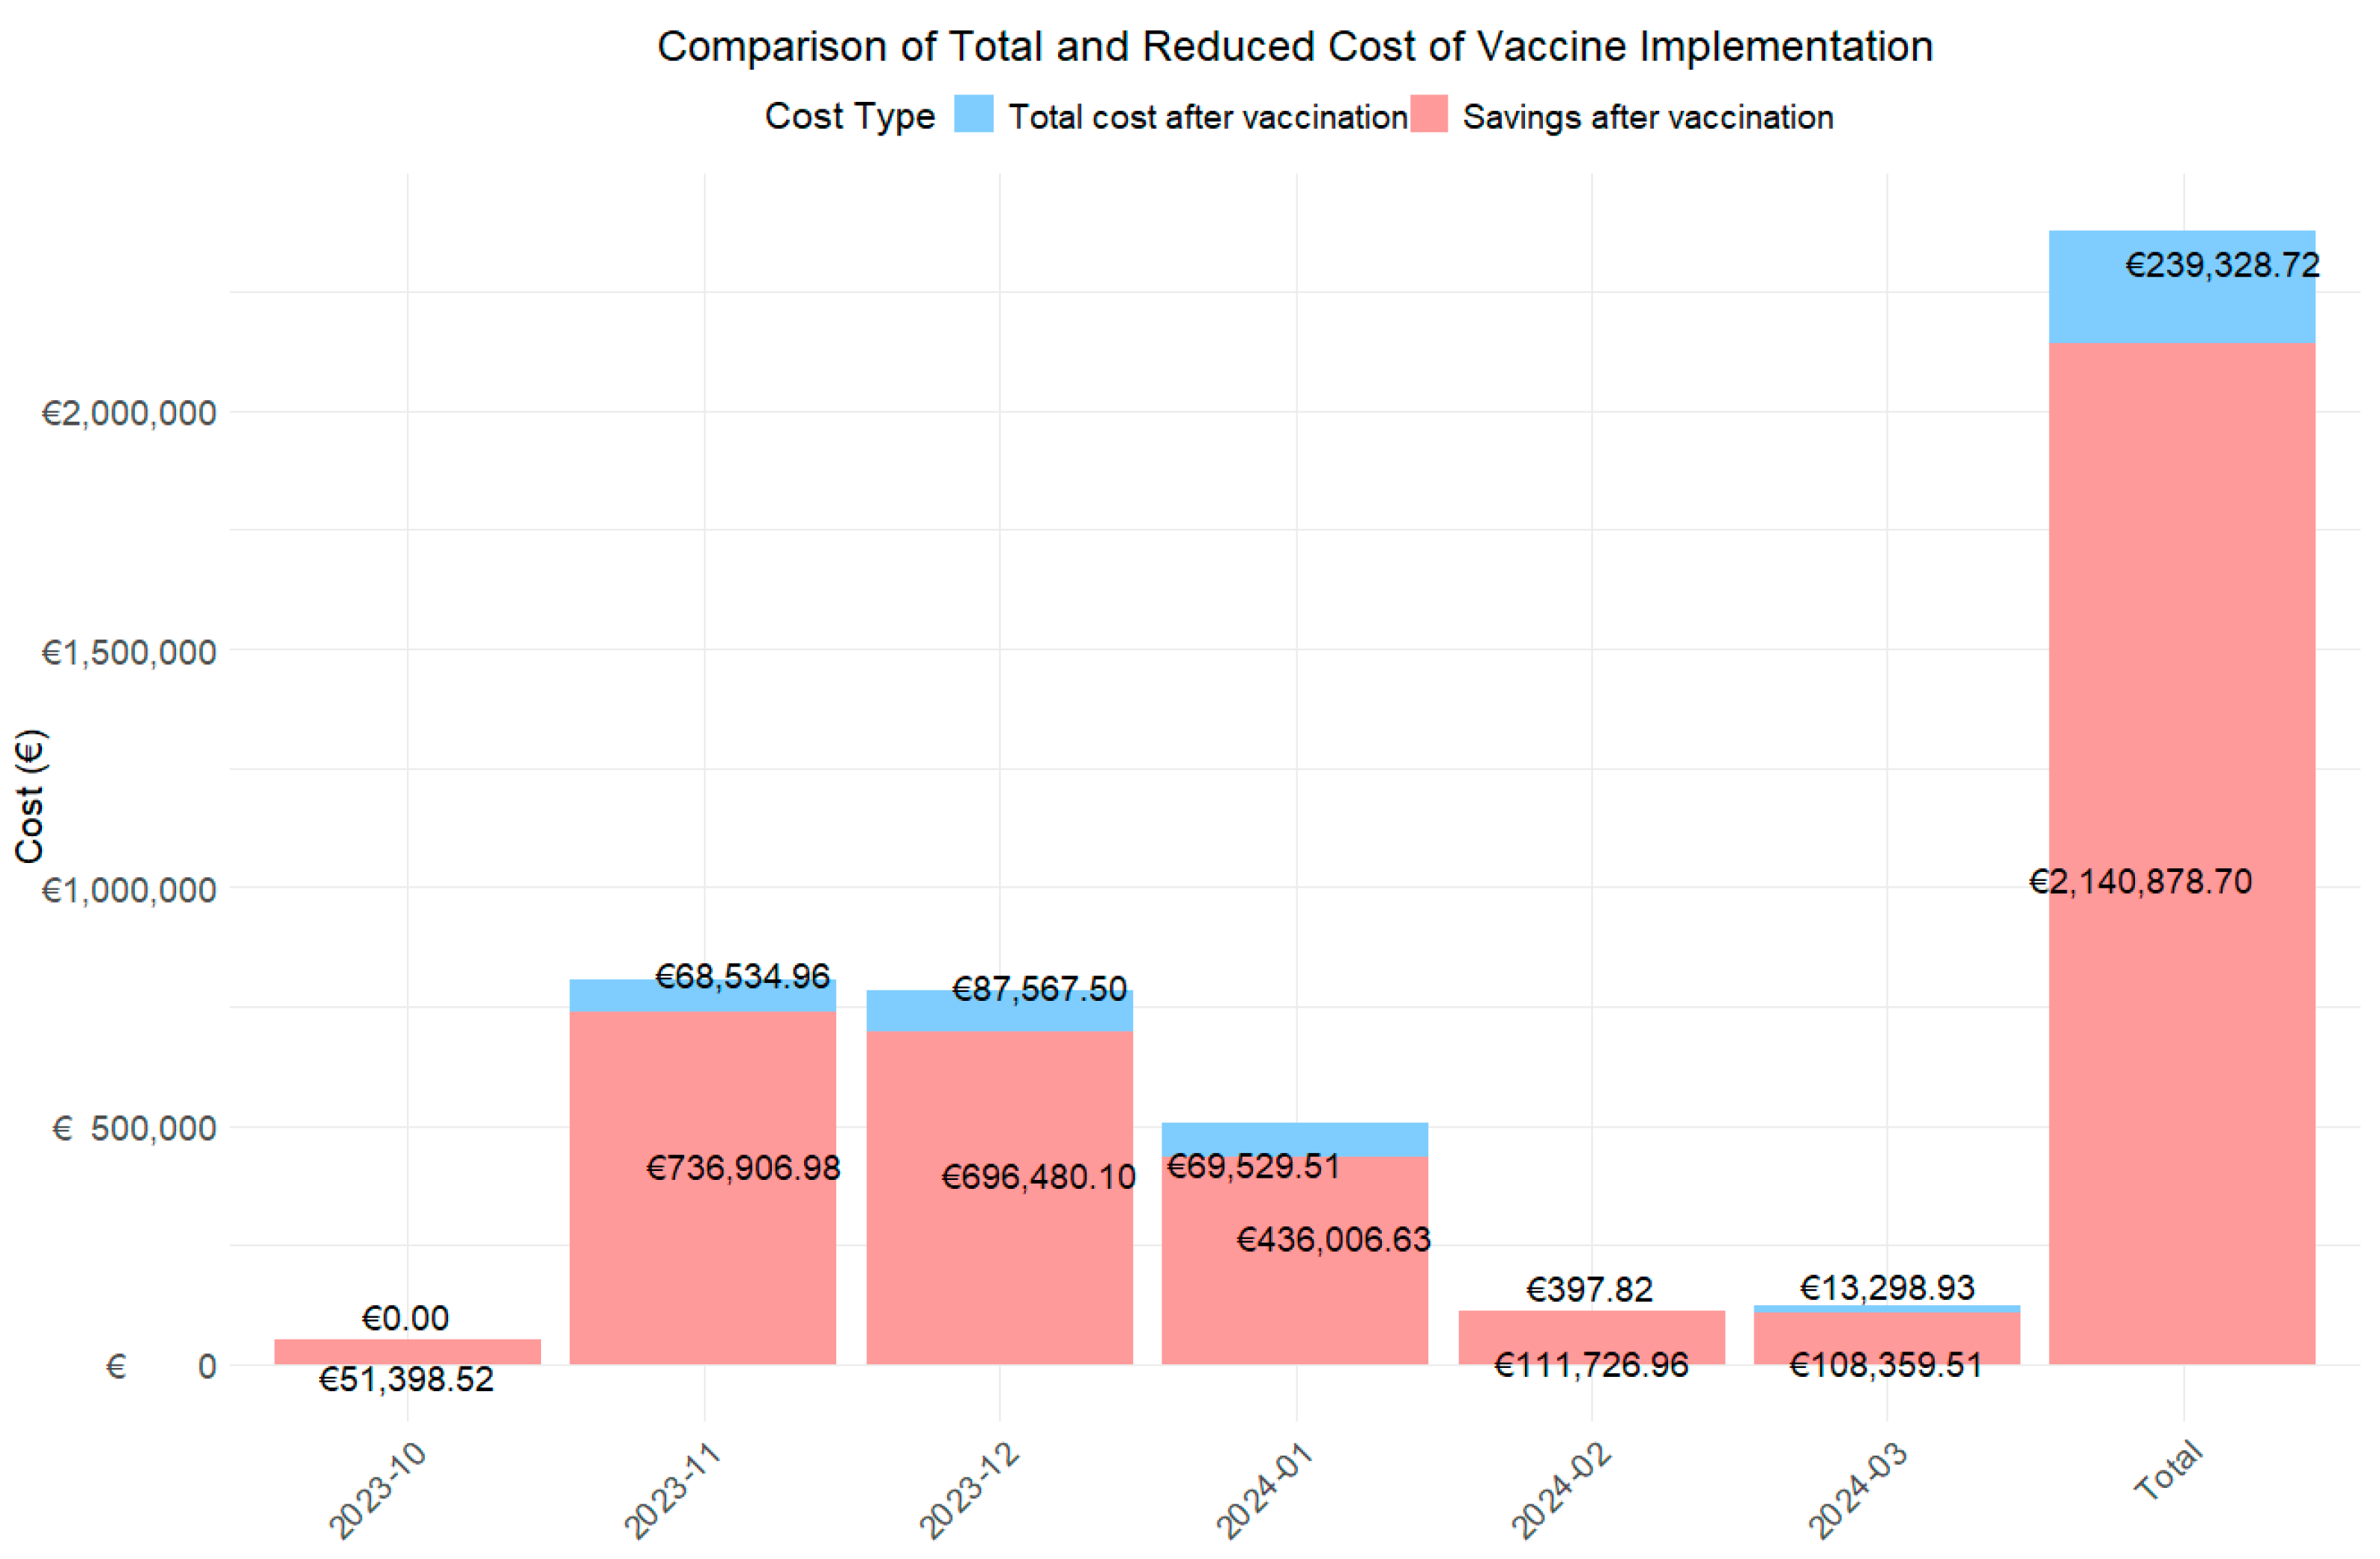Click the 2024-02 pink bar
2380x1559 pixels.
pyautogui.click(x=1591, y=1330)
